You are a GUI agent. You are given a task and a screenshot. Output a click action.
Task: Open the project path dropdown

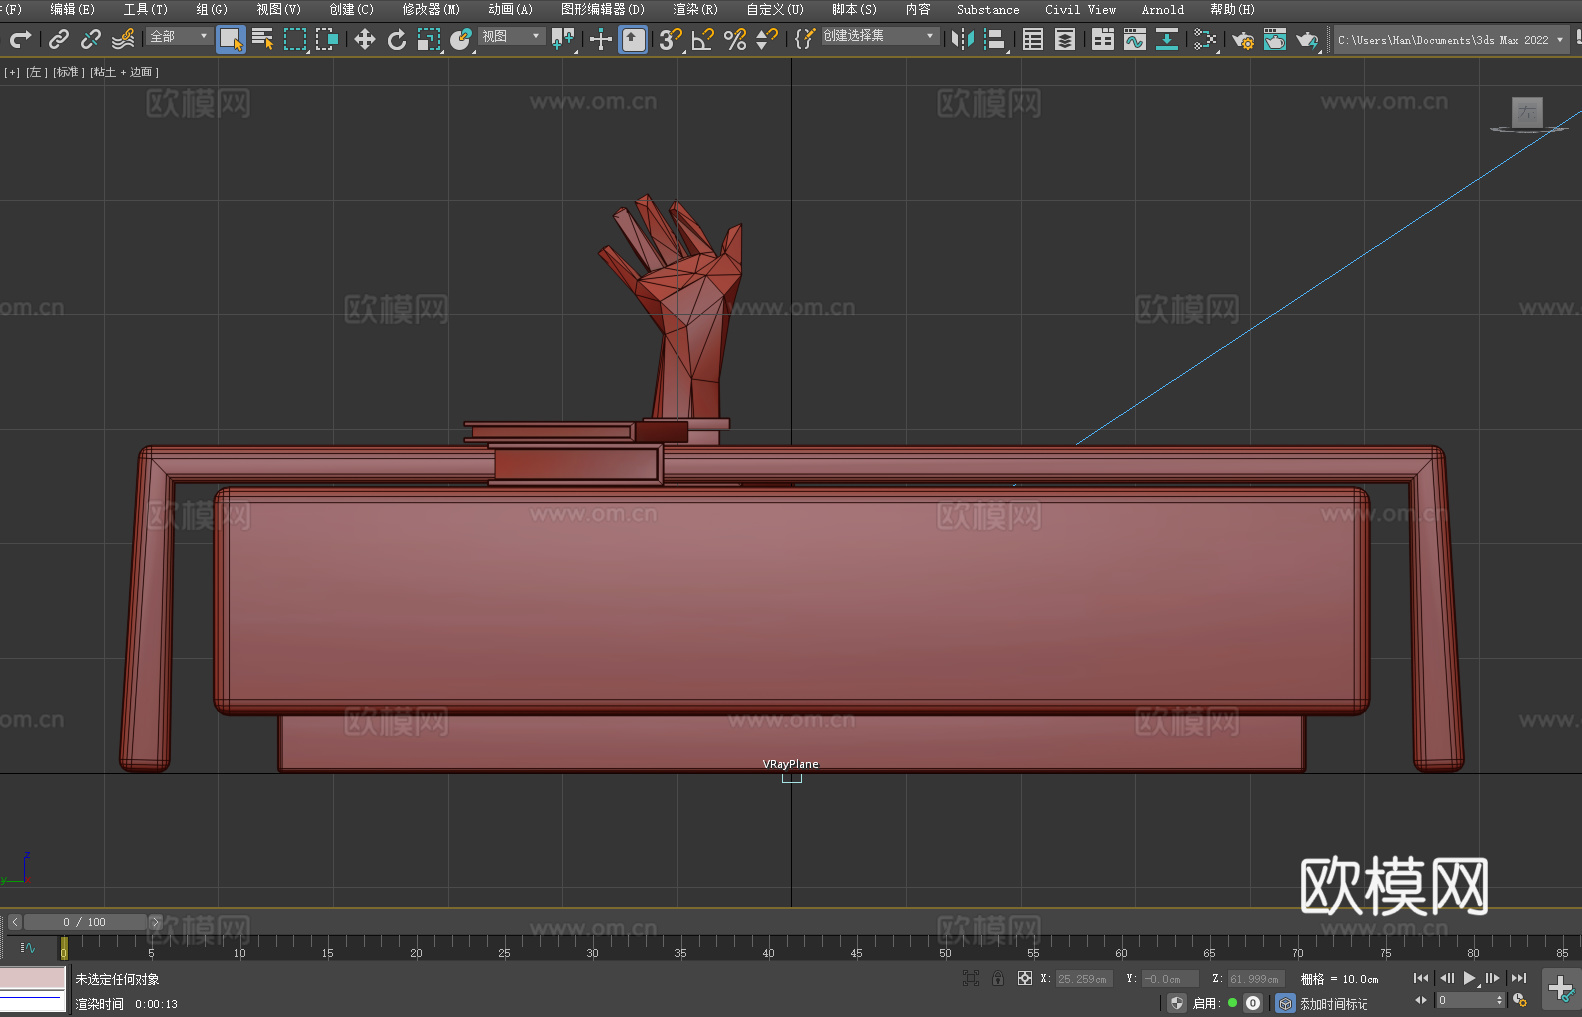coord(1451,40)
